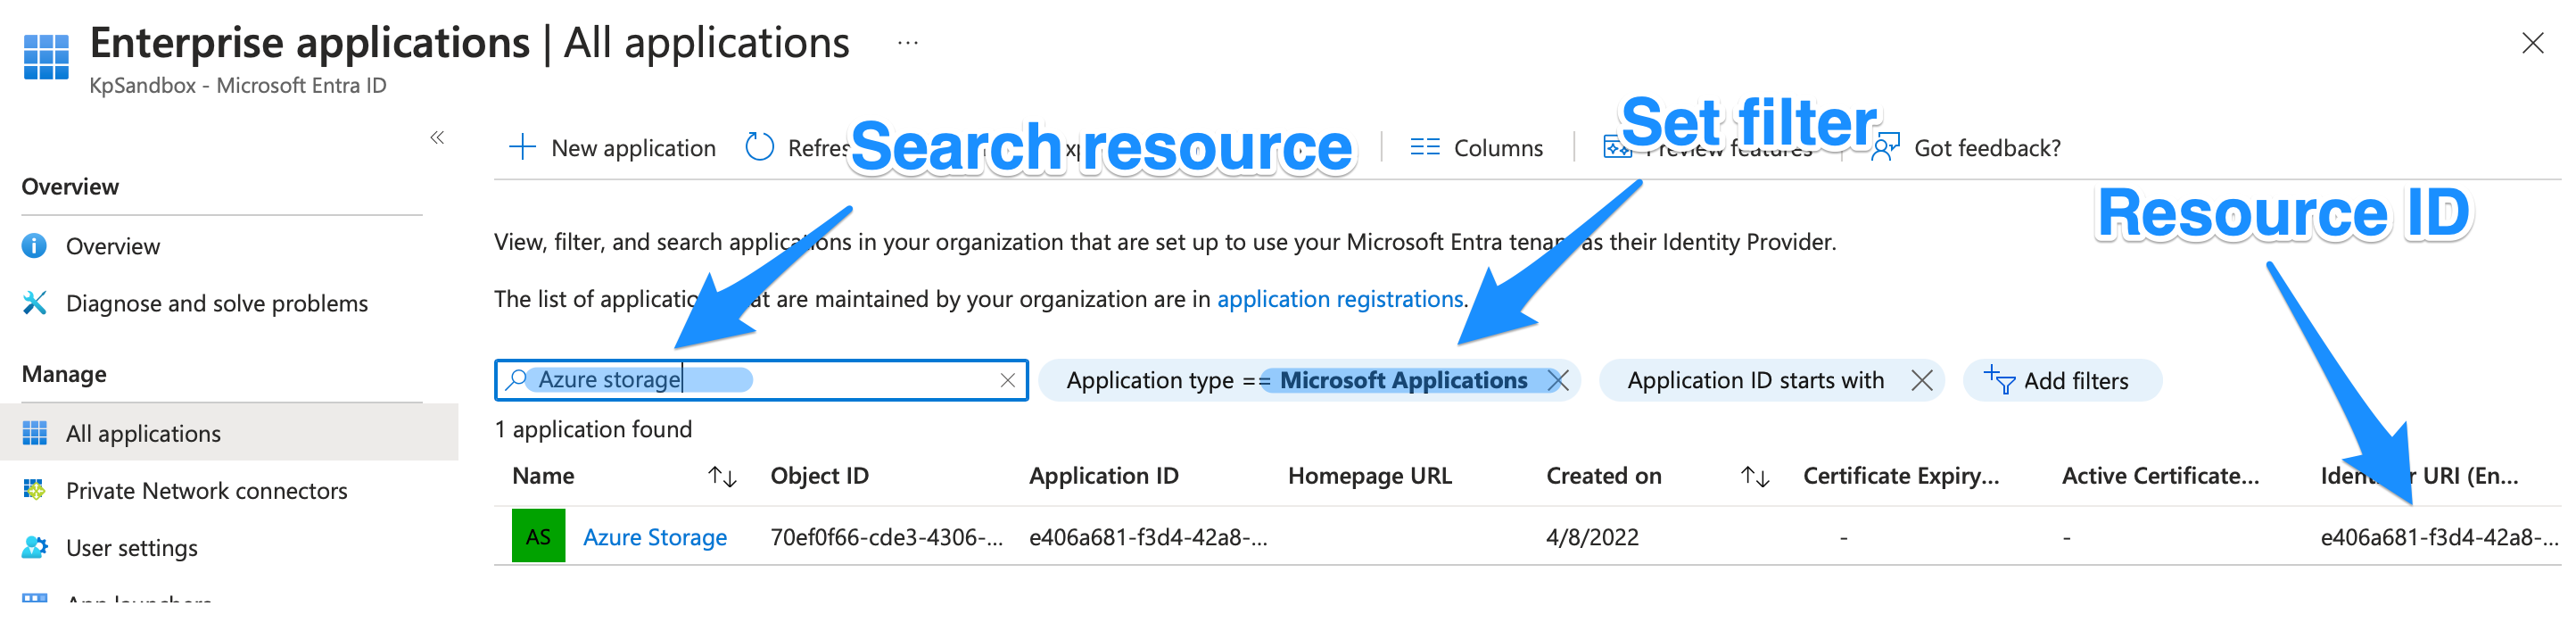This screenshot has height=639, width=2576.
Task: Click the Private Network connectors icon
Action: (35, 490)
